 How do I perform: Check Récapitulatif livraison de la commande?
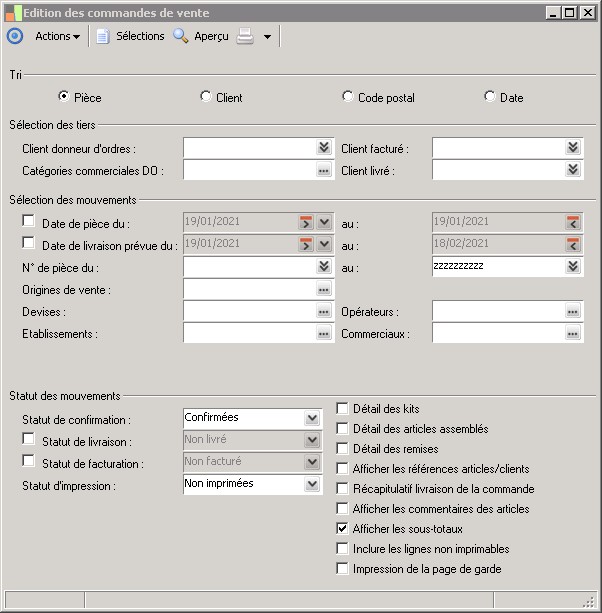click(342, 488)
